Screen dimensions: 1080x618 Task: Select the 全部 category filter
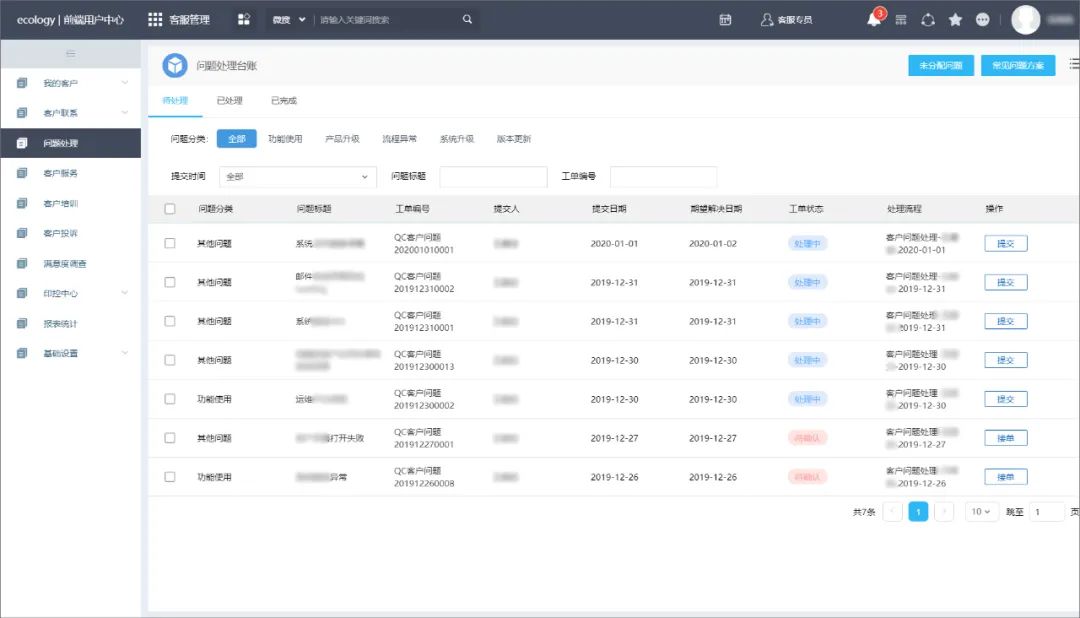coord(236,138)
